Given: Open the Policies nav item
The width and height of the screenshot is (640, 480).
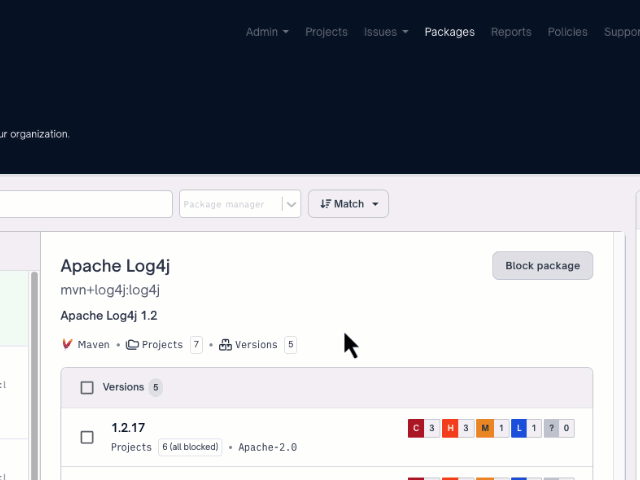Looking at the screenshot, I should point(567,32).
